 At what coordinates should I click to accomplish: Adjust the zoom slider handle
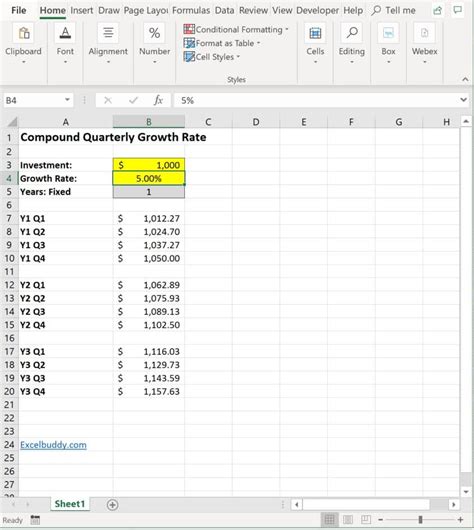point(420,520)
